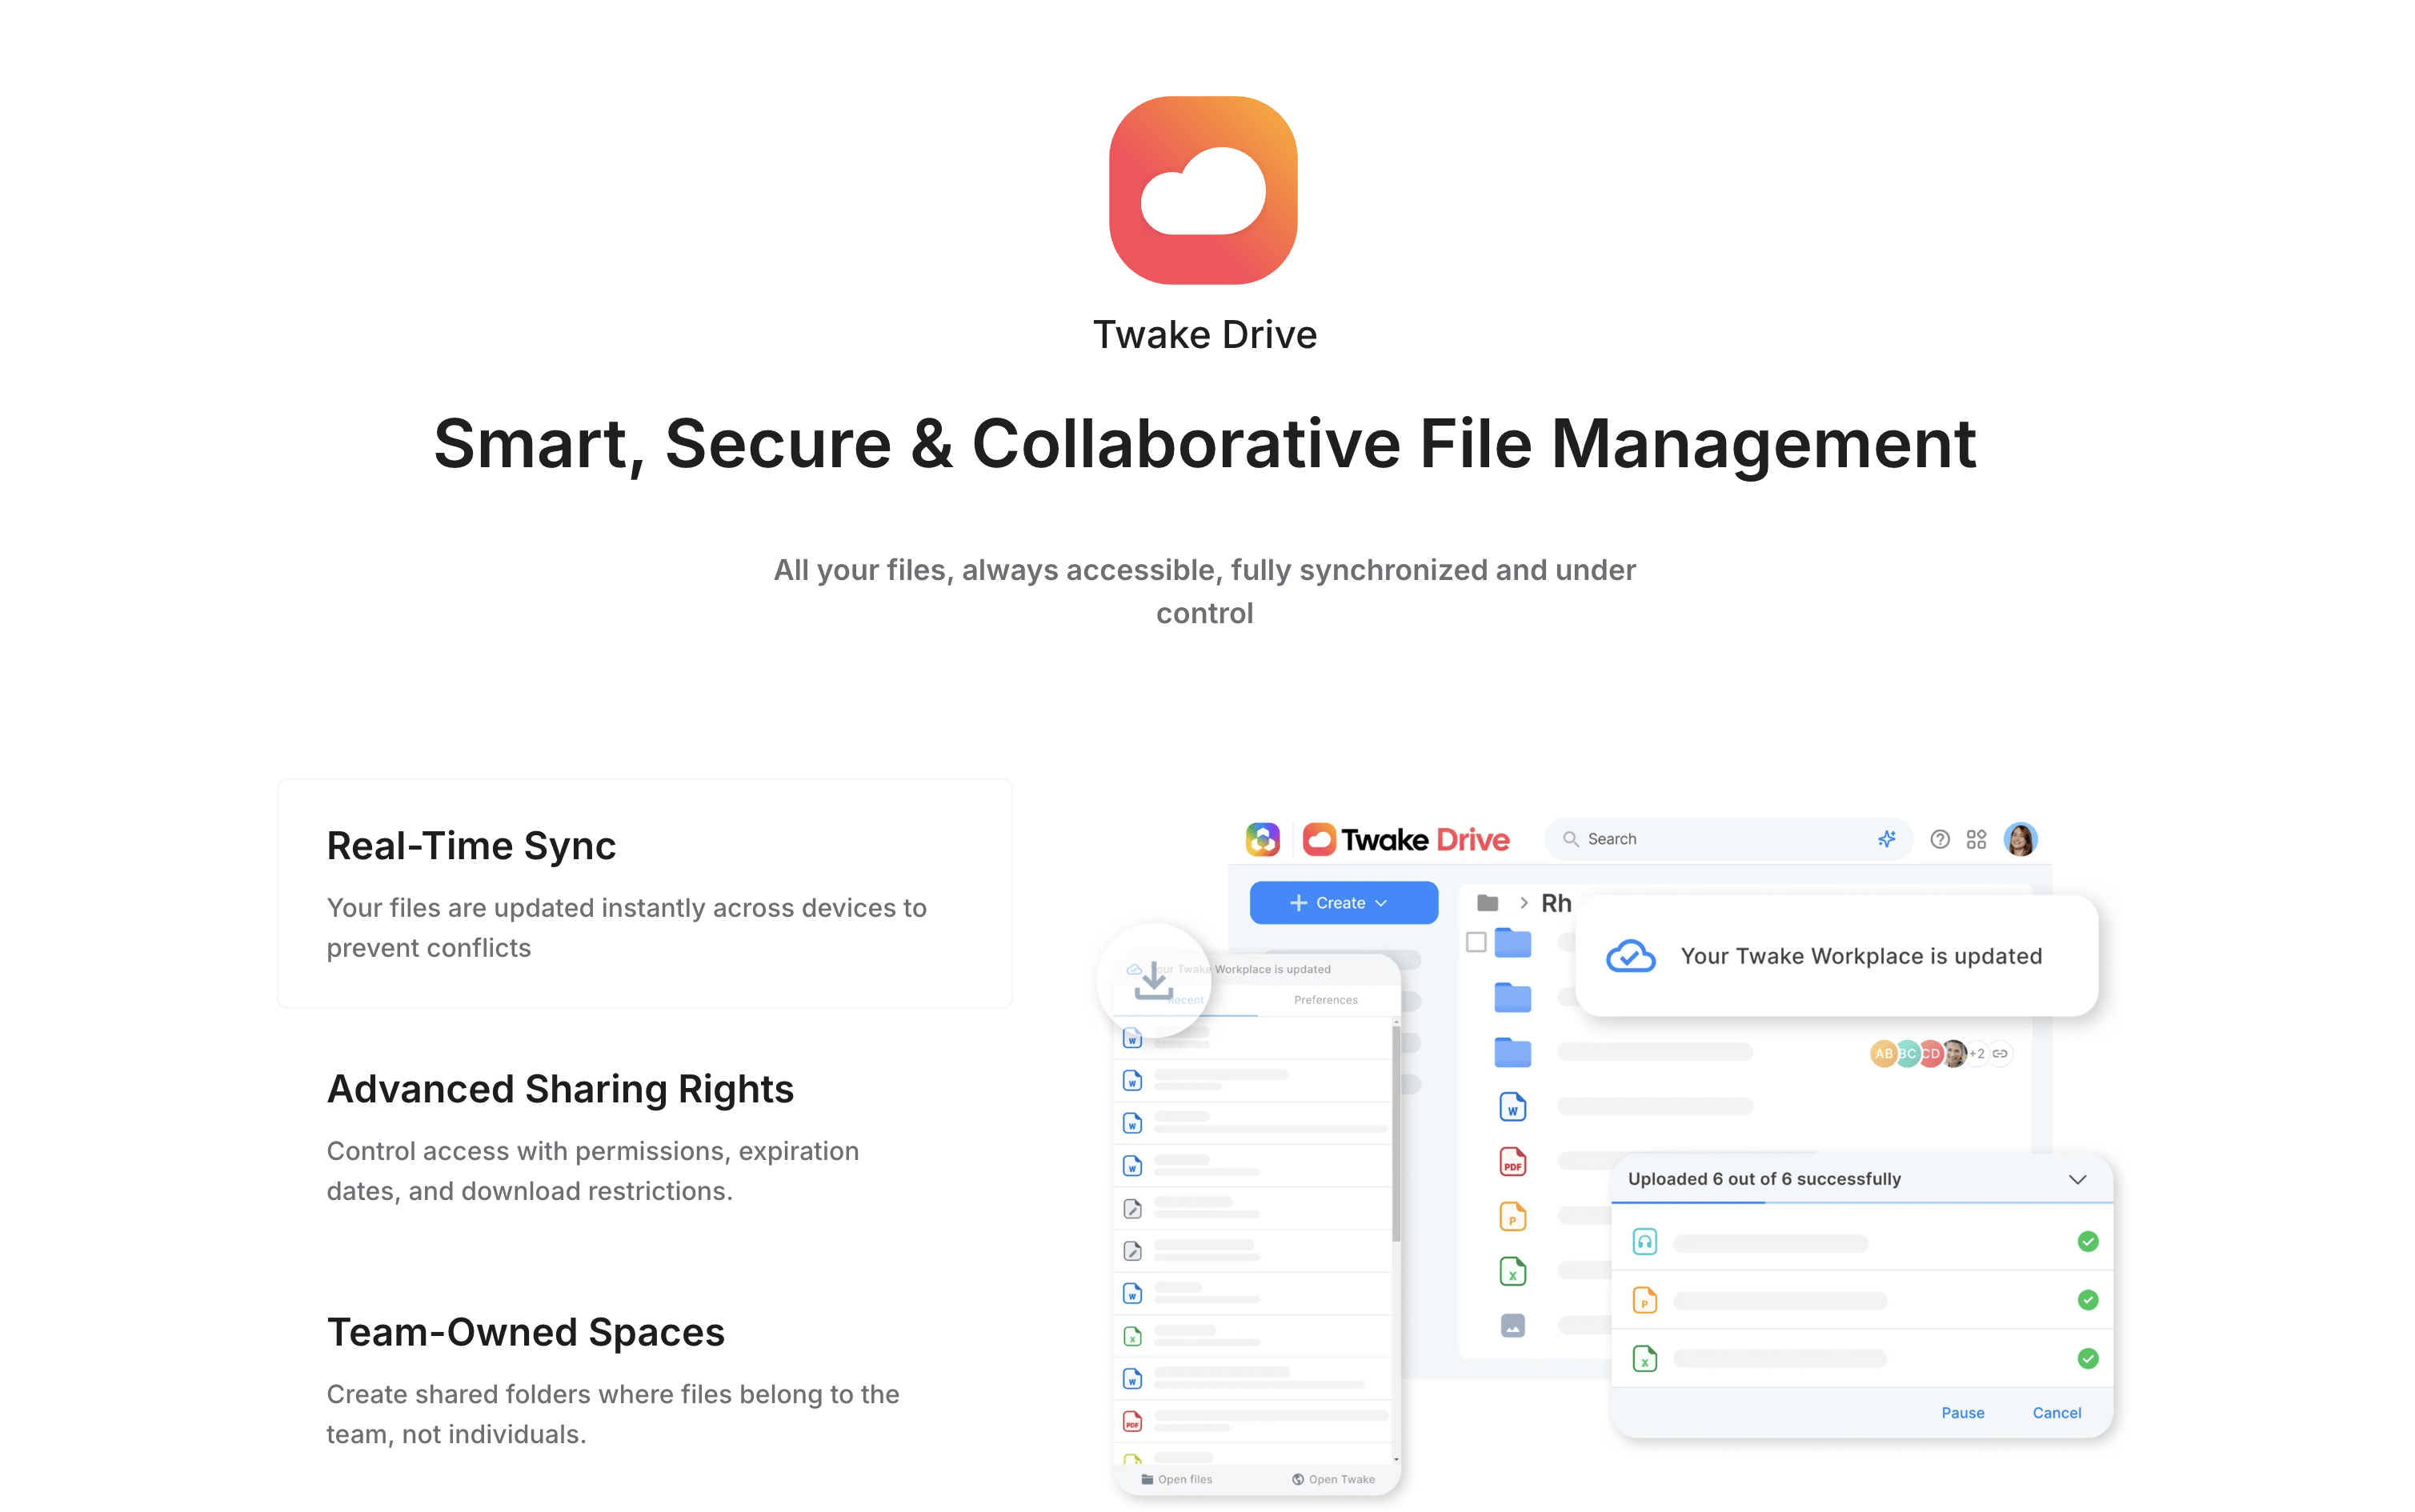This screenshot has width=2415, height=1512.
Task: Select the Team-Owned Spaces feature
Action: tap(645, 1380)
